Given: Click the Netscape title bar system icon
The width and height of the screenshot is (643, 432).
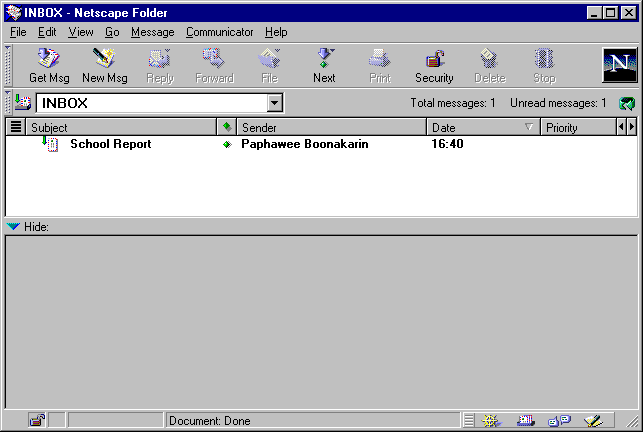Looking at the screenshot, I should point(13,13).
